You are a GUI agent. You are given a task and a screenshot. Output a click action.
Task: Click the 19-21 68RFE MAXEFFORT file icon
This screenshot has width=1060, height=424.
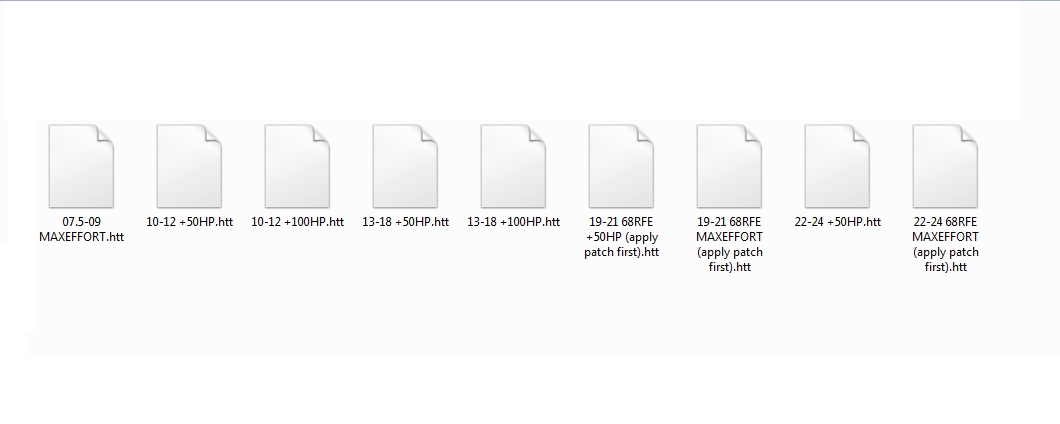point(729,166)
